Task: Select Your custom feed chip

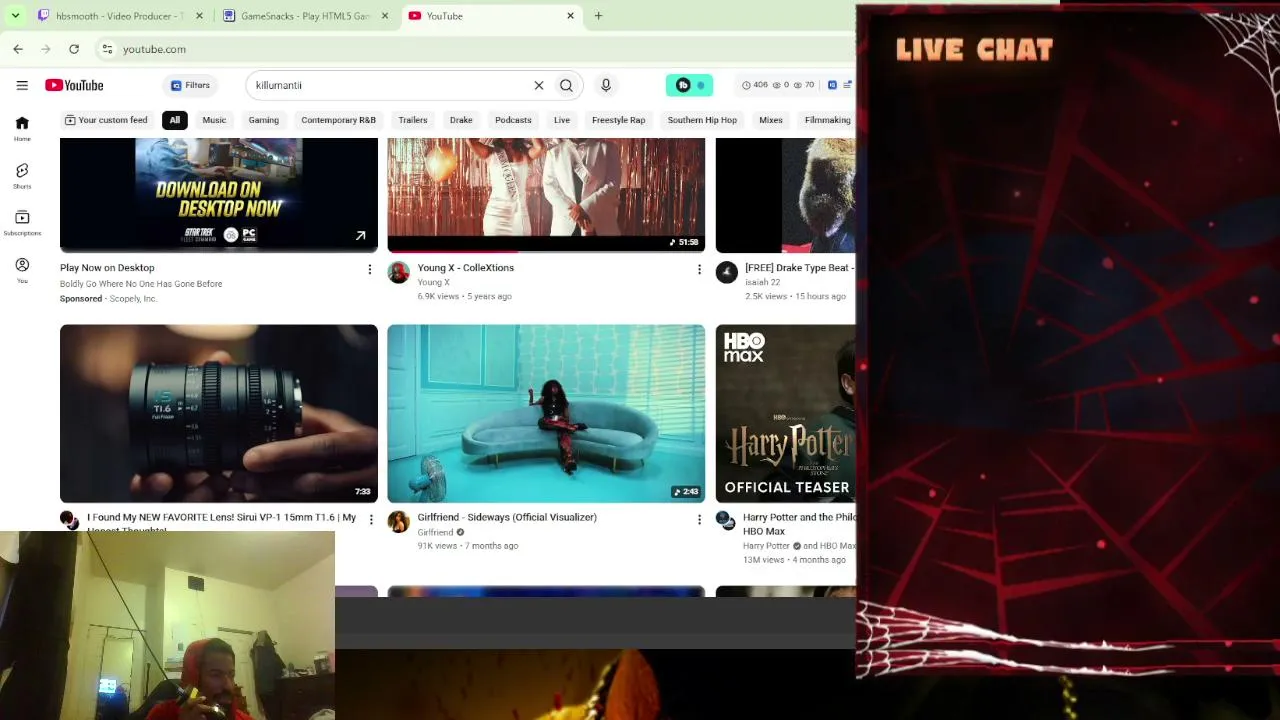Action: pyautogui.click(x=106, y=120)
